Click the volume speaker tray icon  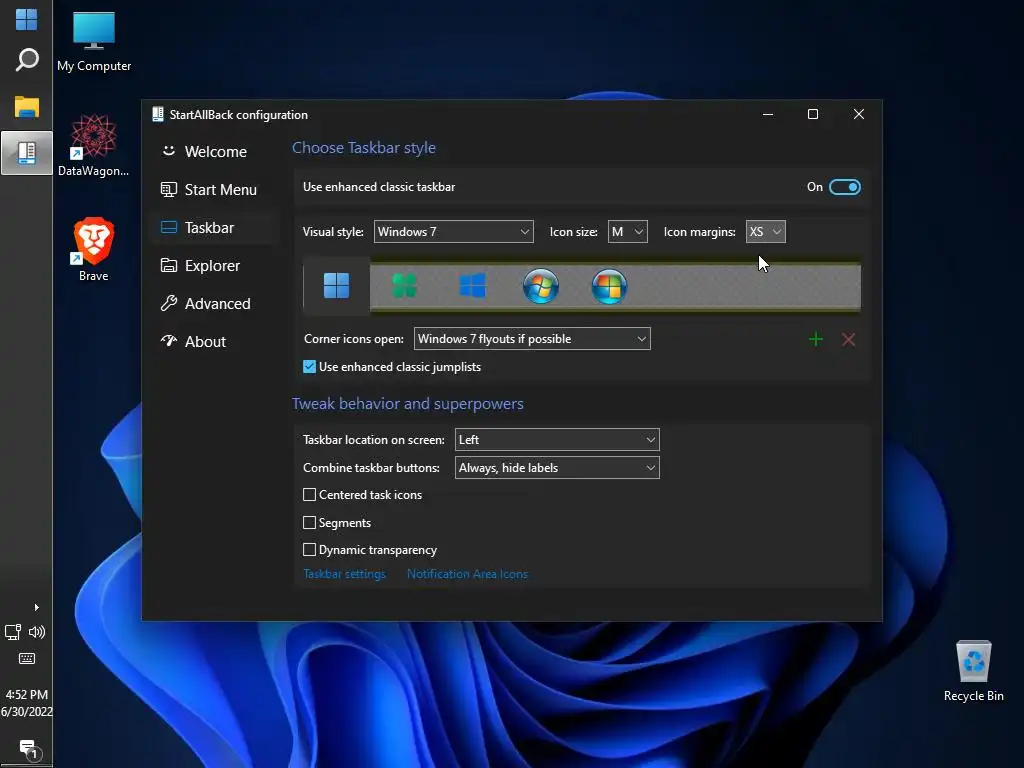click(x=37, y=632)
